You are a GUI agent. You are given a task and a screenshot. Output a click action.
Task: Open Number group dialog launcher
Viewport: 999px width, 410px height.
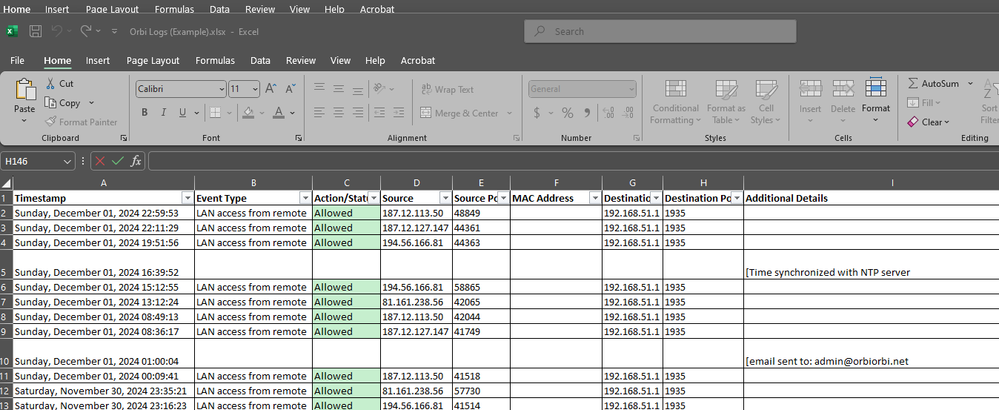tap(636, 138)
